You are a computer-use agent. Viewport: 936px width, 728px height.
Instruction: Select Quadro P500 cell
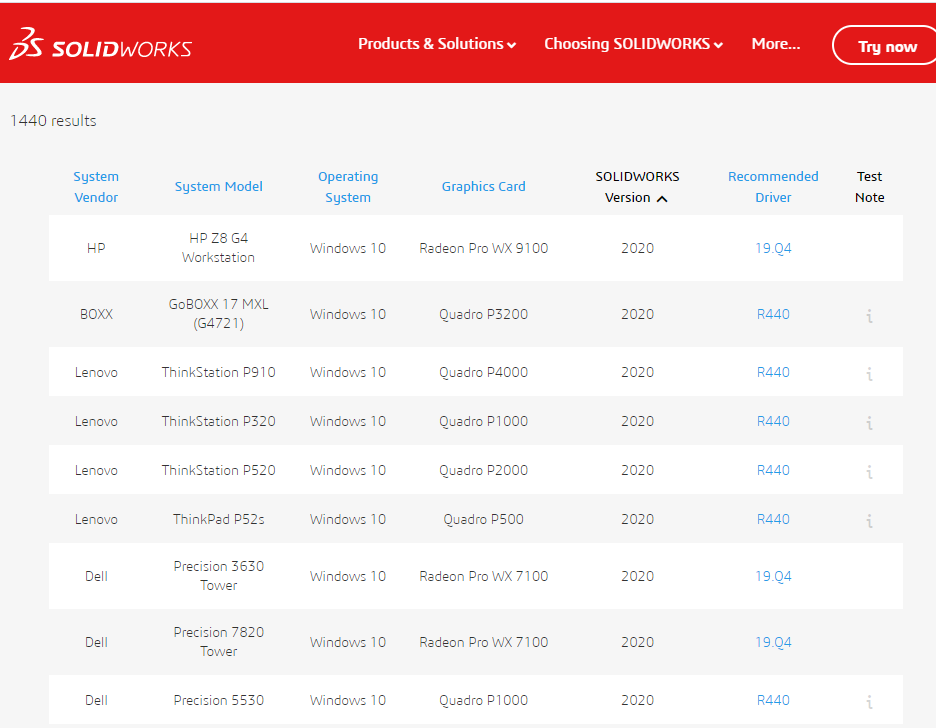(484, 519)
